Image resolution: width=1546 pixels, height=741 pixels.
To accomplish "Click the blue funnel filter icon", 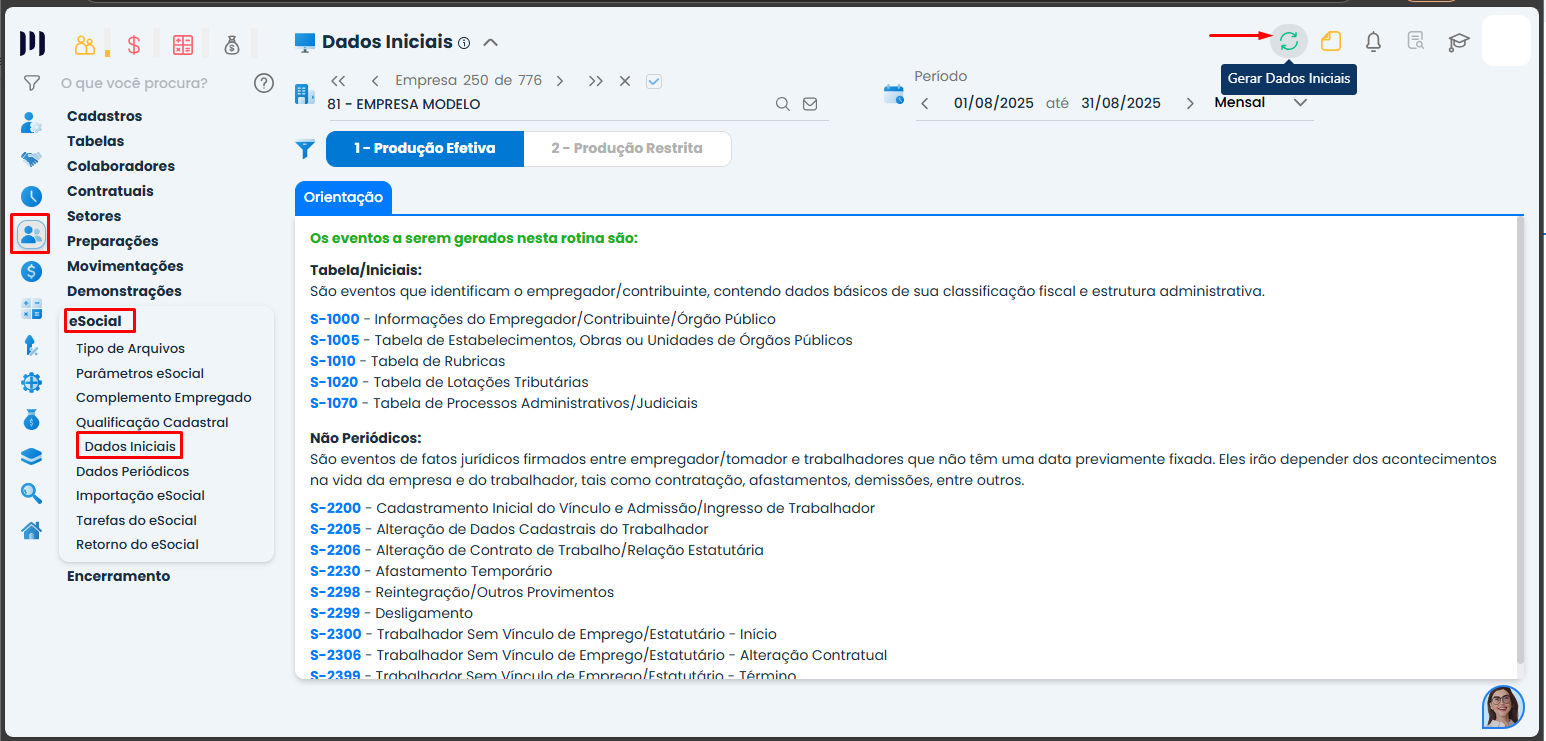I will tap(305, 149).
